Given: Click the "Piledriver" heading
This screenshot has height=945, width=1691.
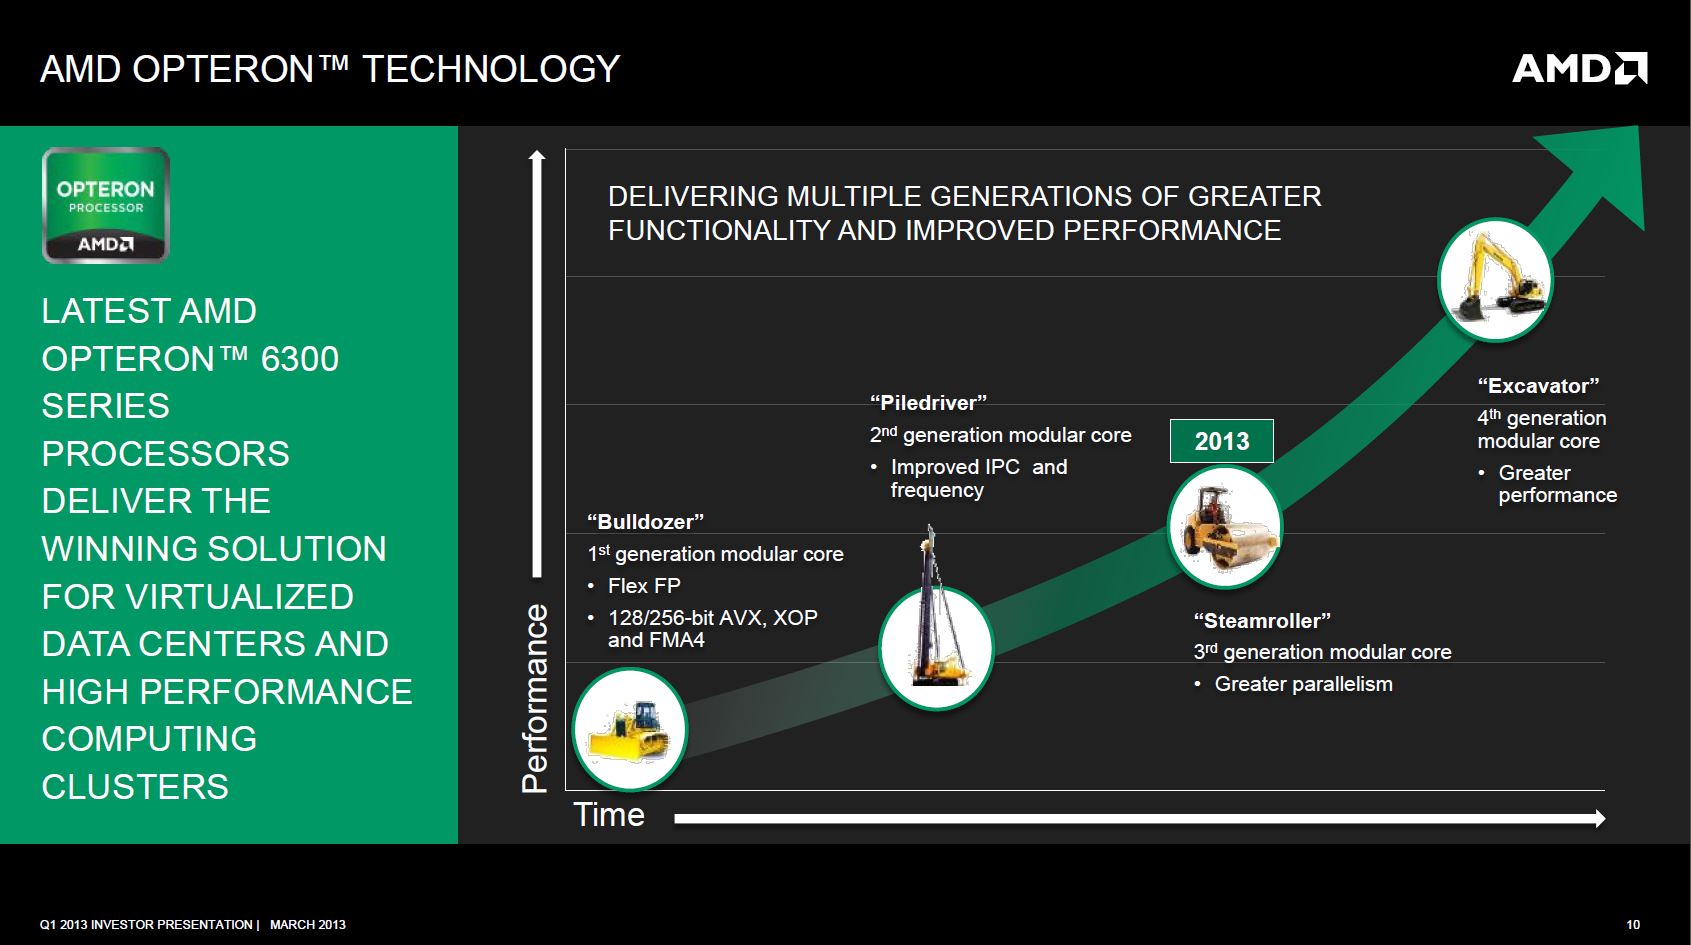Looking at the screenshot, I should 928,403.
